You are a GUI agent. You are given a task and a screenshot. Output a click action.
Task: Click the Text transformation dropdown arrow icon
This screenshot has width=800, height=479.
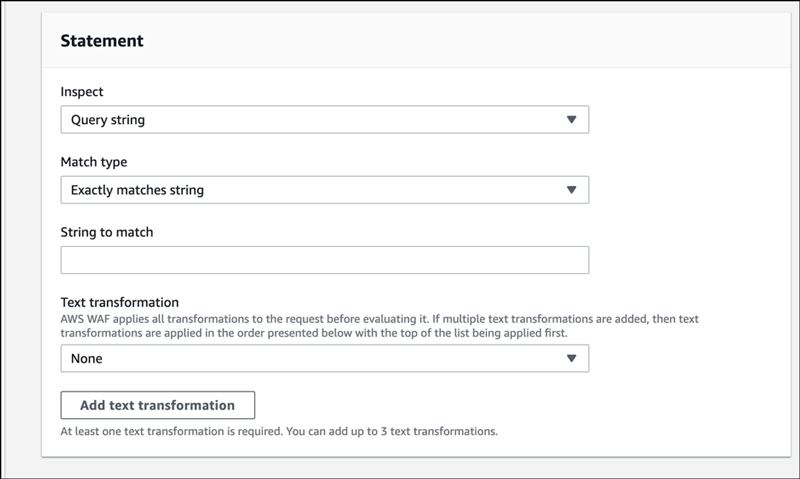(x=571, y=358)
